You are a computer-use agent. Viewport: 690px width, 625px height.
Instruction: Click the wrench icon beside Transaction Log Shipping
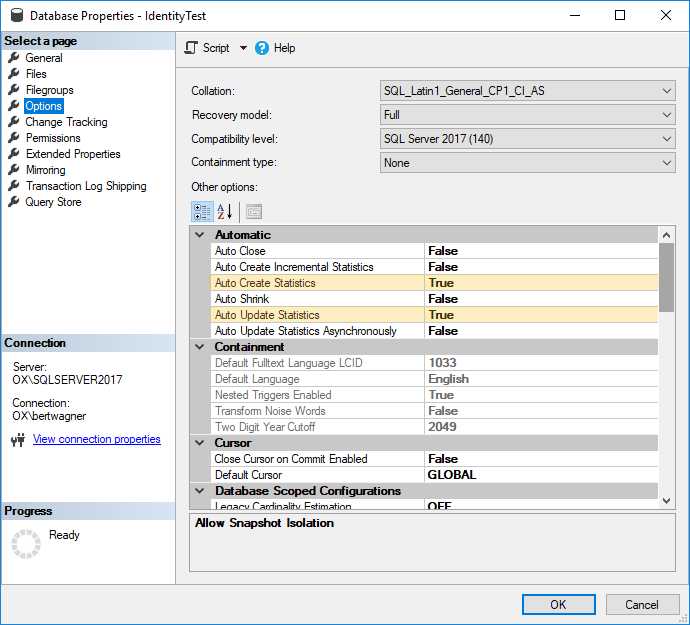(14, 185)
